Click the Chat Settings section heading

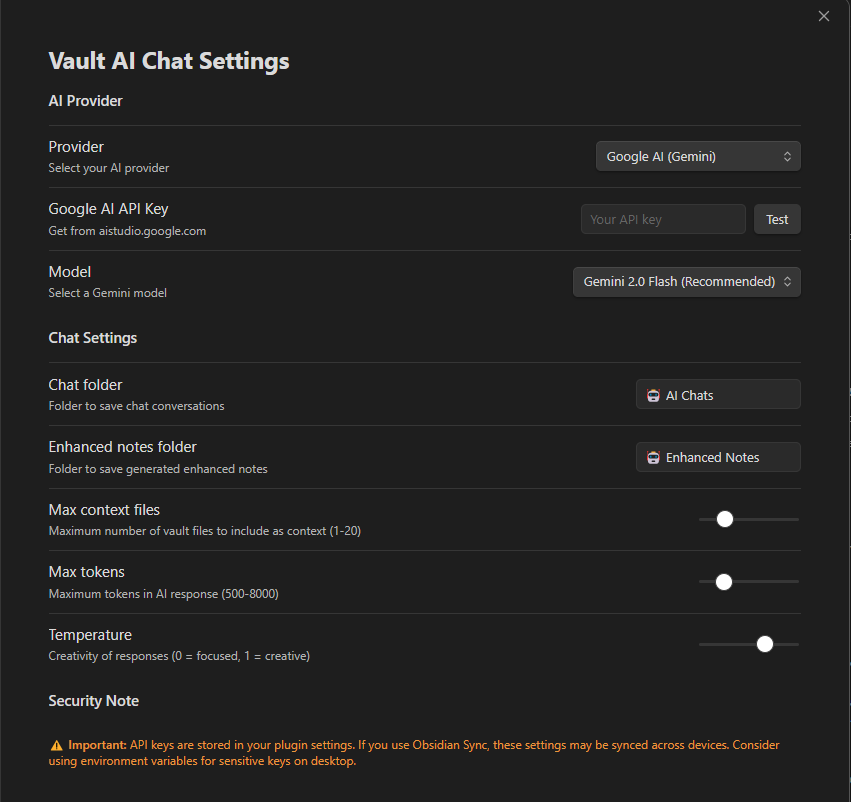pos(92,338)
